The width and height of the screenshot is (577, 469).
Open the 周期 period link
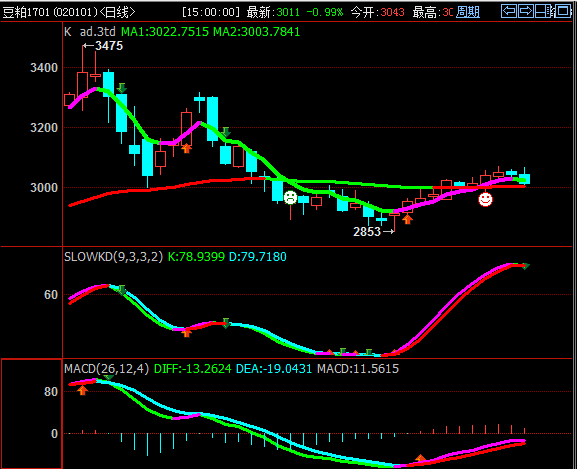point(468,12)
